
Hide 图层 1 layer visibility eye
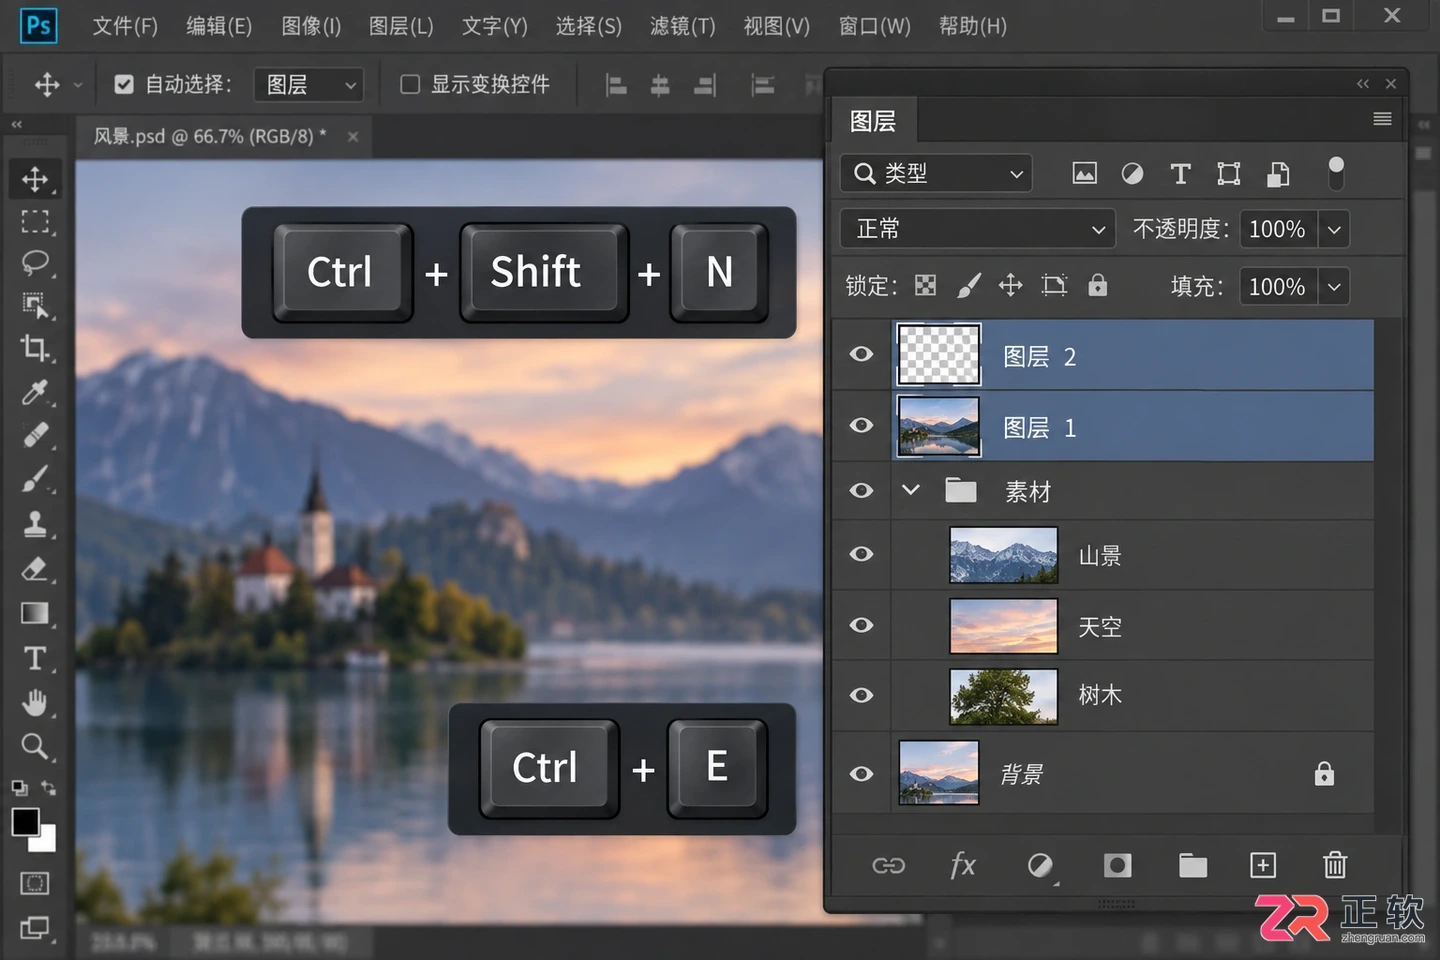coord(861,425)
